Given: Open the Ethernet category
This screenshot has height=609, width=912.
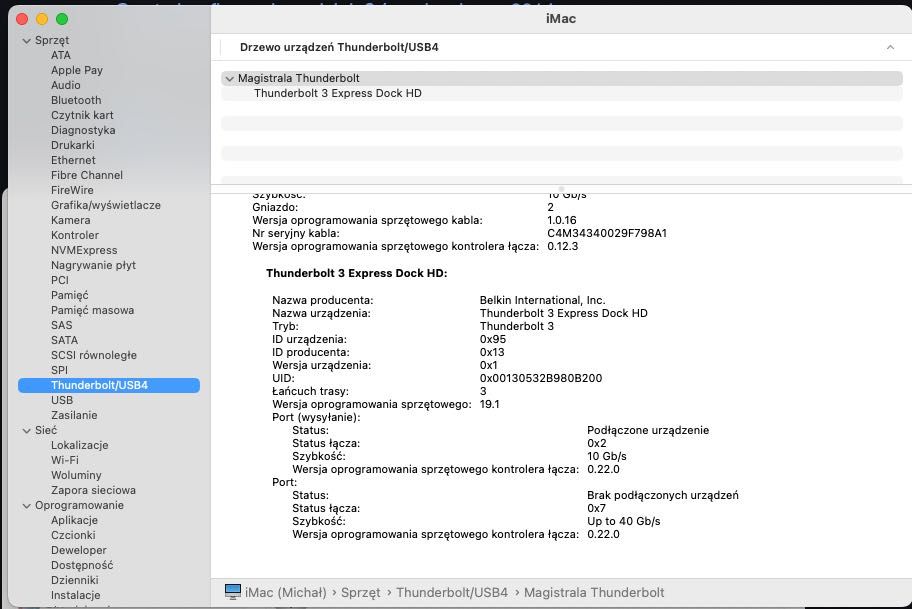Looking at the screenshot, I should click(73, 160).
